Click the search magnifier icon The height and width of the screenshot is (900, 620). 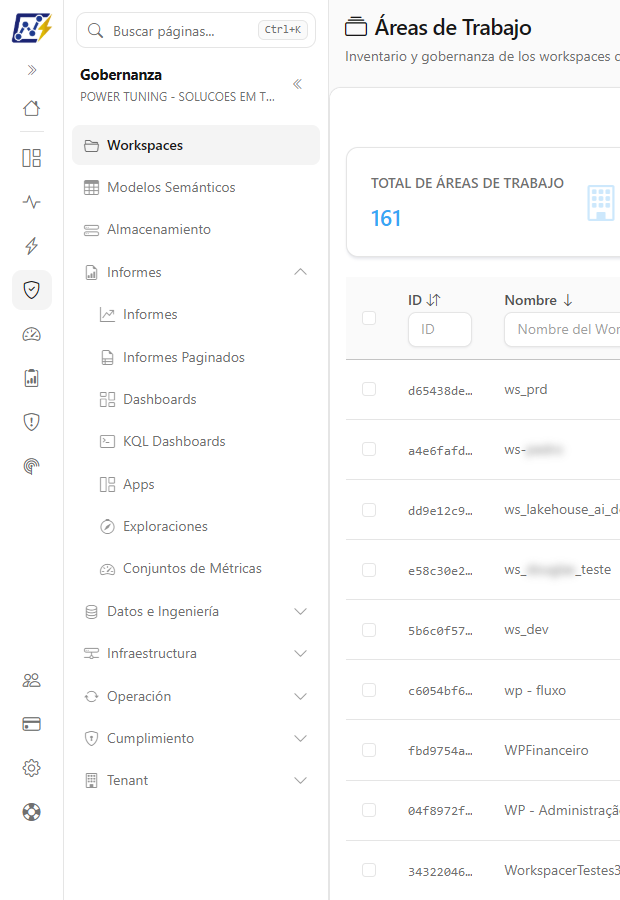tap(95, 30)
